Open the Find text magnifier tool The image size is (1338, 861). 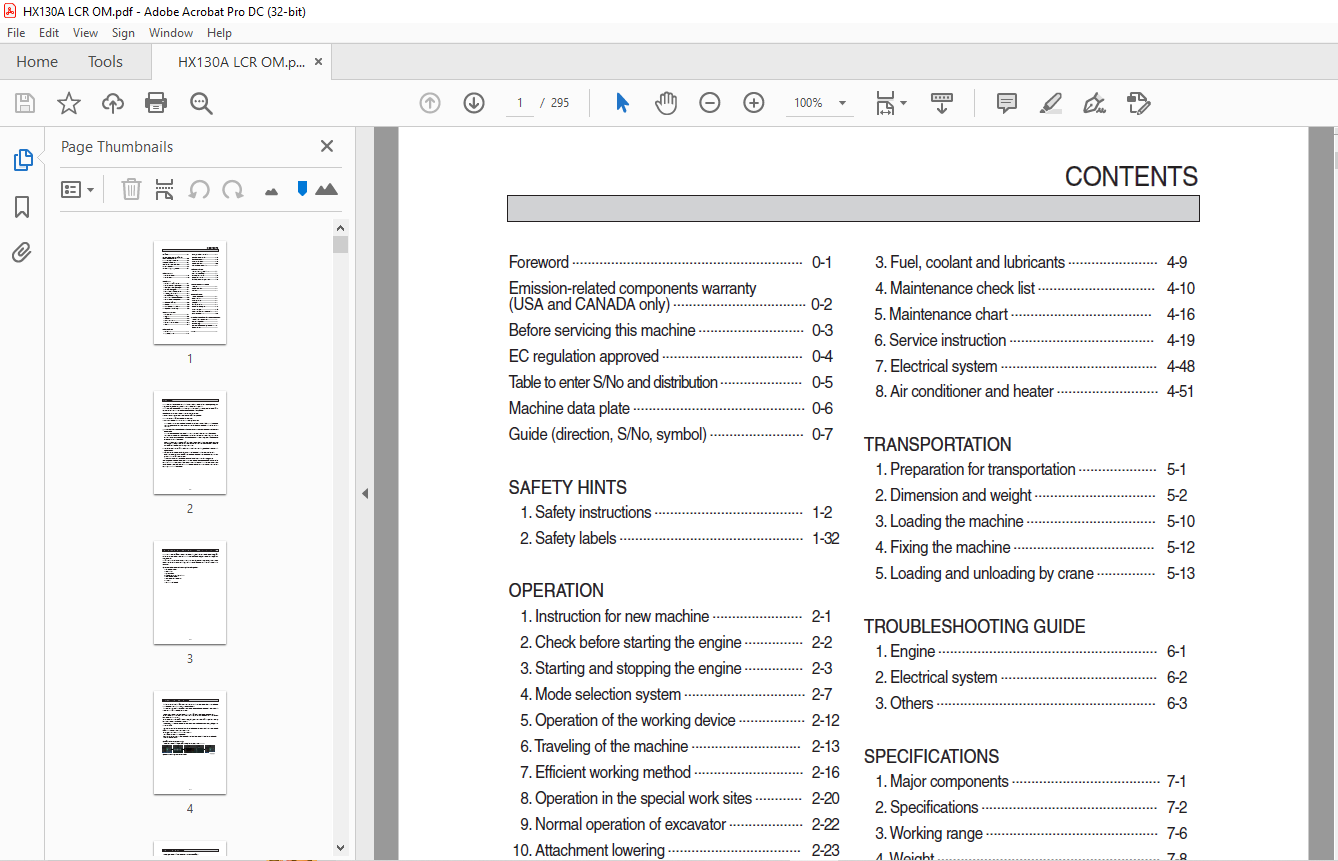[201, 103]
